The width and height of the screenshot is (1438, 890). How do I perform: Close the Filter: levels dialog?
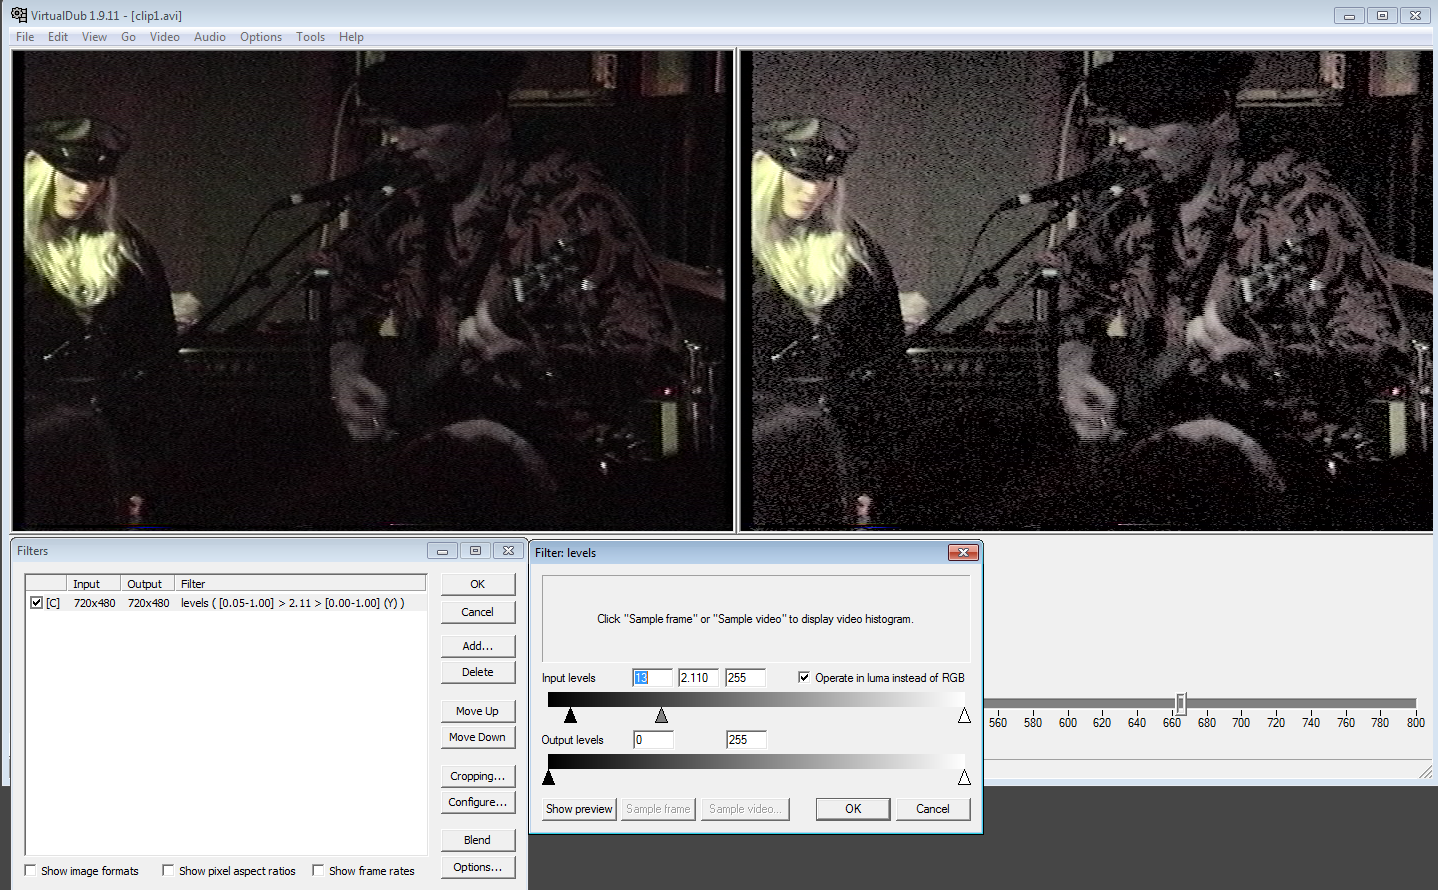tap(963, 552)
